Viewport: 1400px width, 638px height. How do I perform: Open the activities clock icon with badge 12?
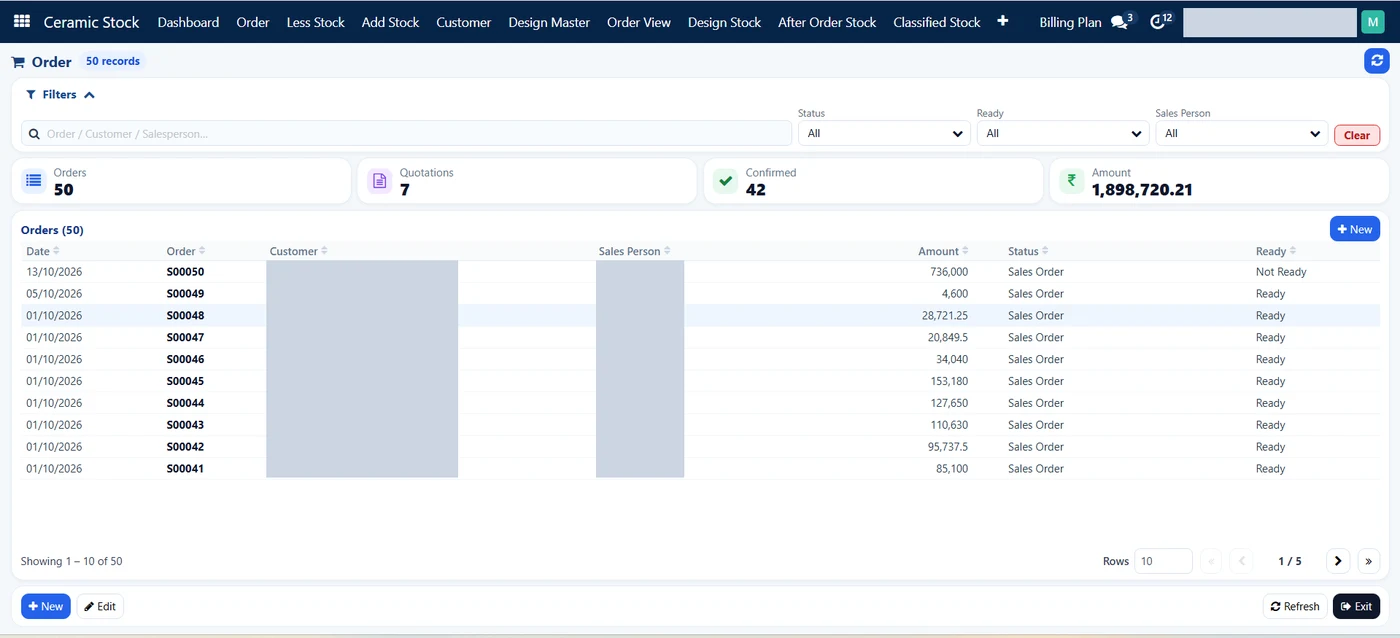[x=1160, y=21]
